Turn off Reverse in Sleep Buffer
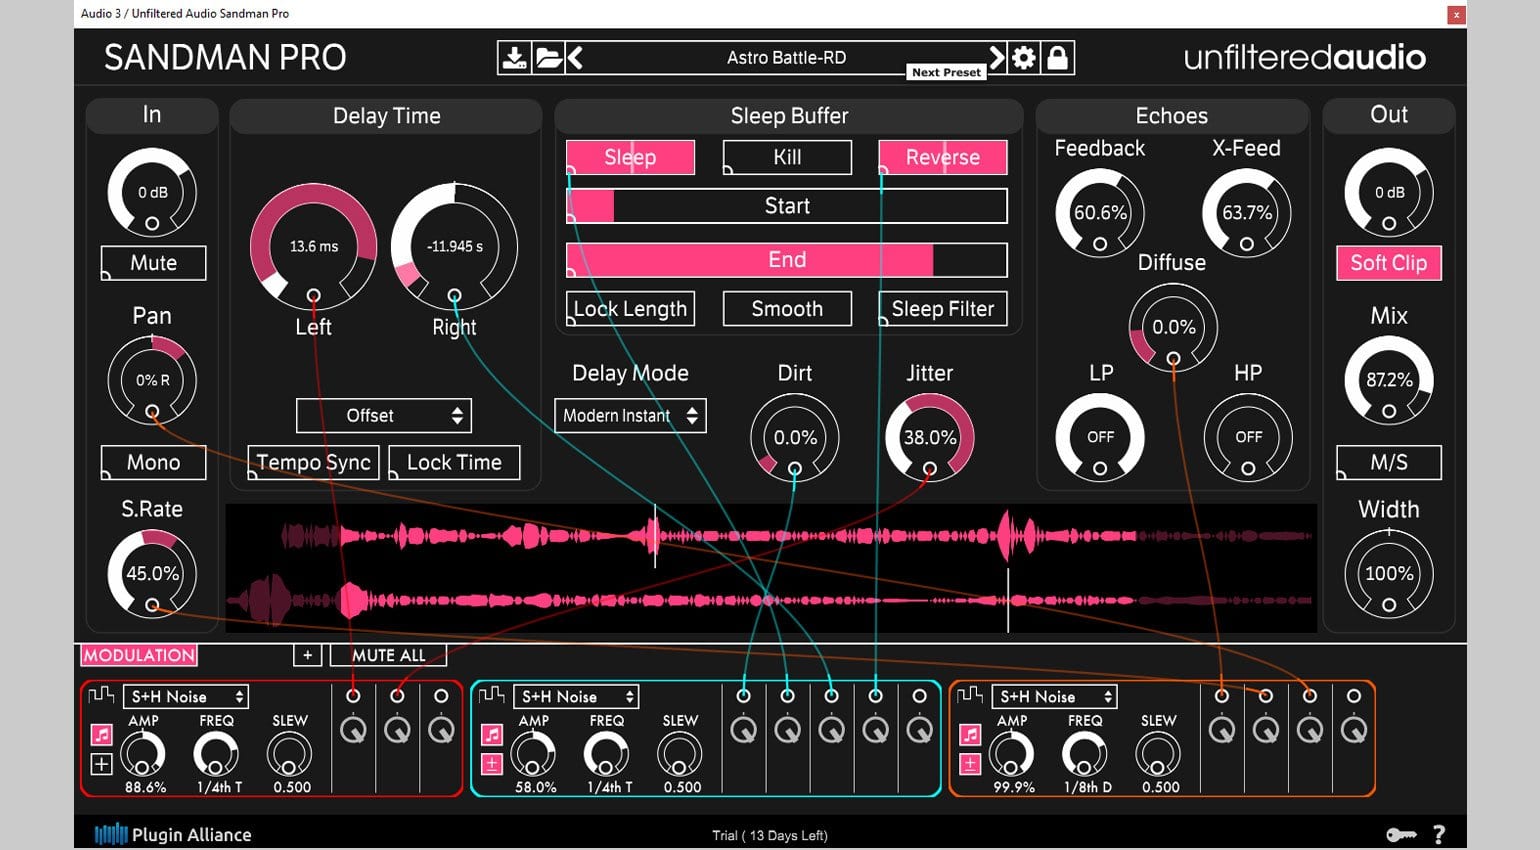Image resolution: width=1540 pixels, height=850 pixels. tap(943, 157)
